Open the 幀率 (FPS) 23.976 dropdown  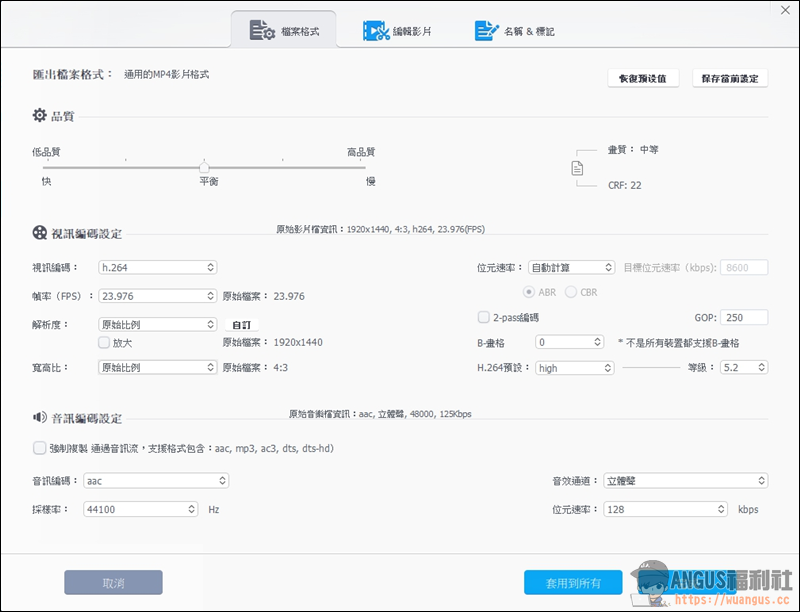158,296
